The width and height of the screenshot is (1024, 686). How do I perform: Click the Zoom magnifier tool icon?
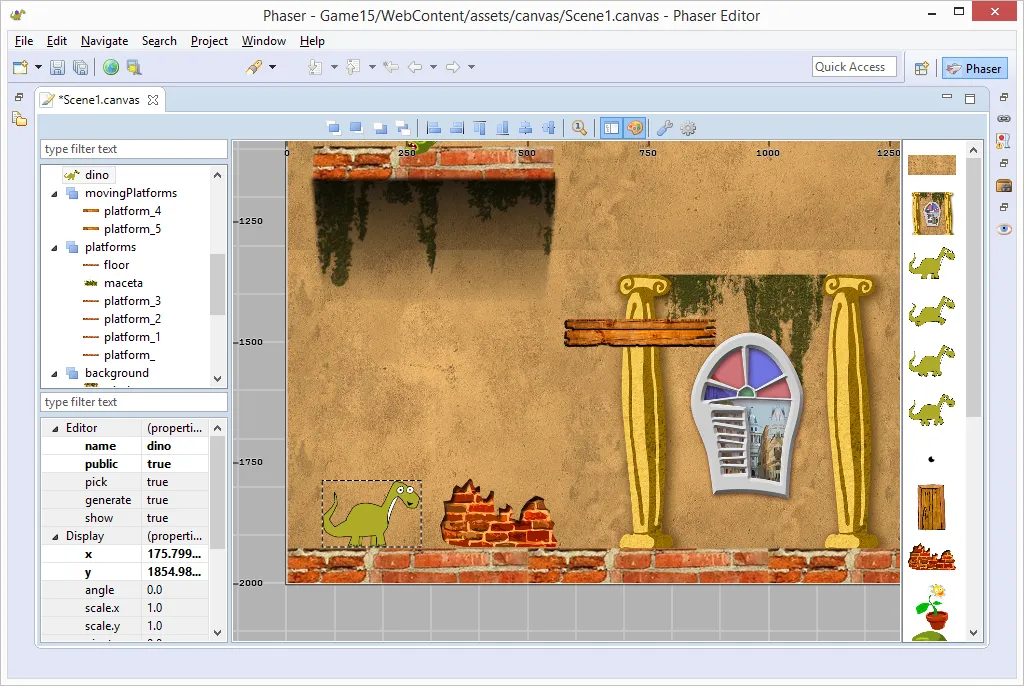coord(580,128)
